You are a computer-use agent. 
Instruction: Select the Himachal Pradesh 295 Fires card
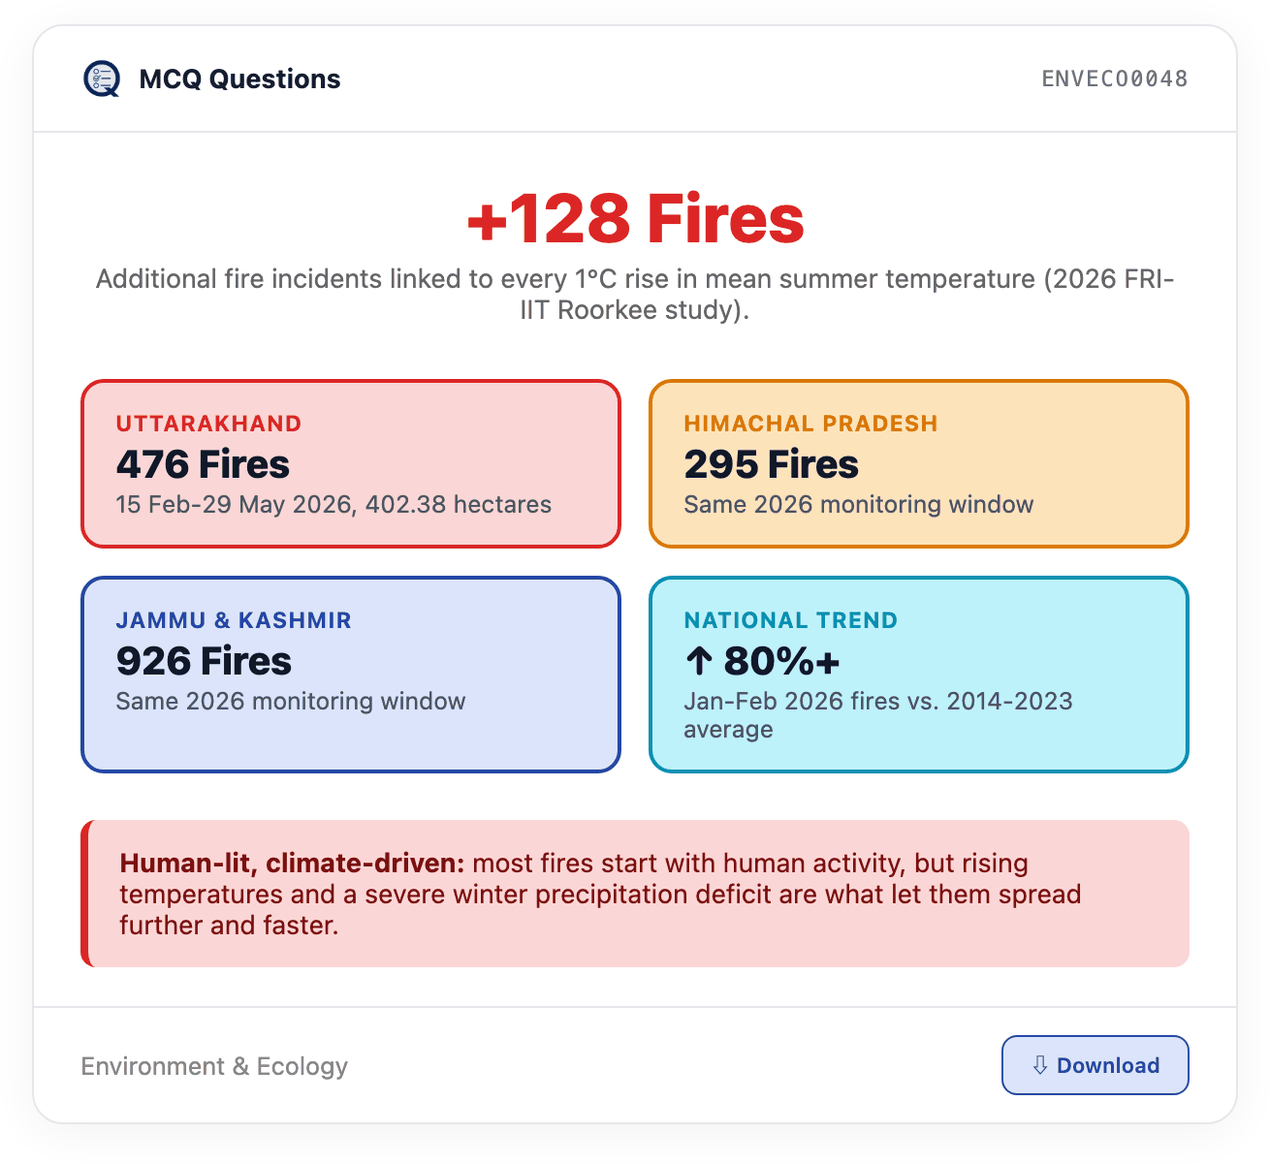[x=919, y=464]
